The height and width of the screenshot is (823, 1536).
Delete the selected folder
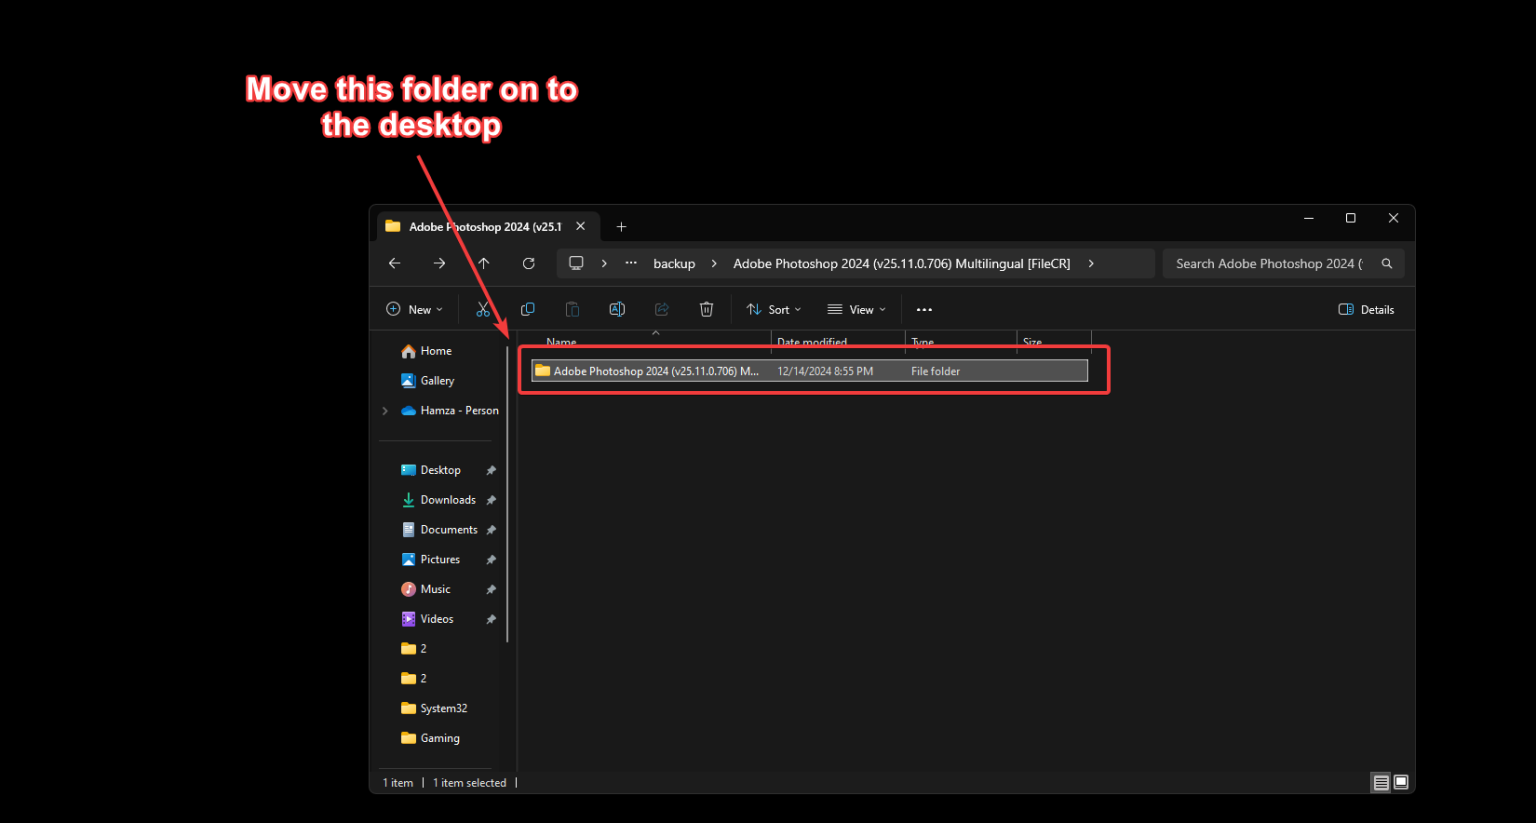[706, 309]
